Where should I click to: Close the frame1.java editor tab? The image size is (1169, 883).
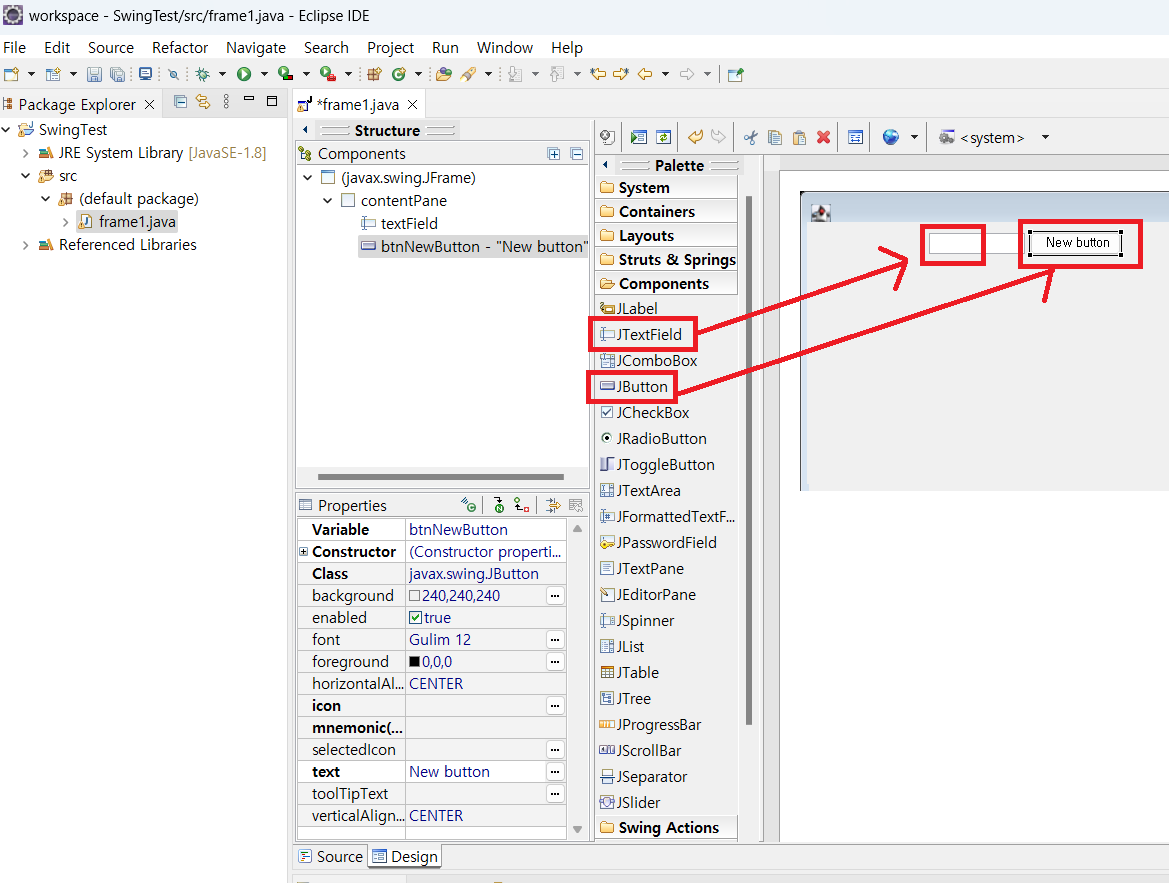point(412,104)
